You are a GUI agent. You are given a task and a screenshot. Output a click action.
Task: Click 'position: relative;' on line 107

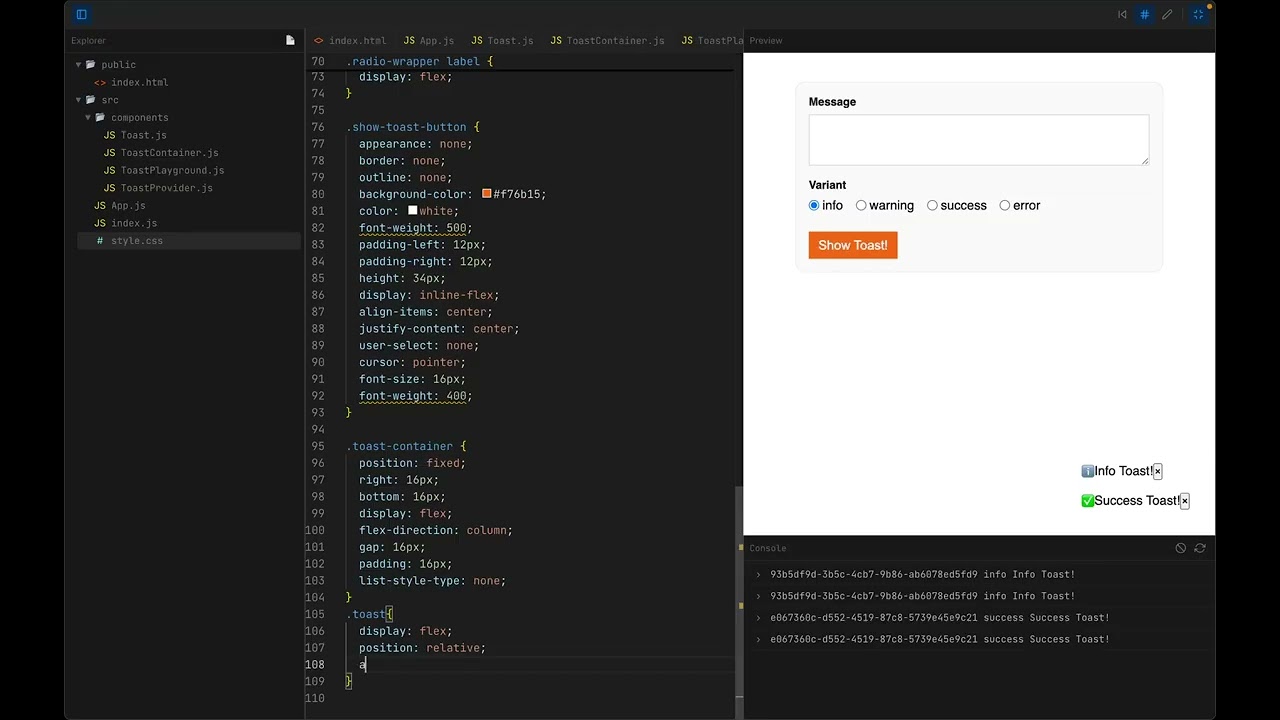pyautogui.click(x=422, y=648)
